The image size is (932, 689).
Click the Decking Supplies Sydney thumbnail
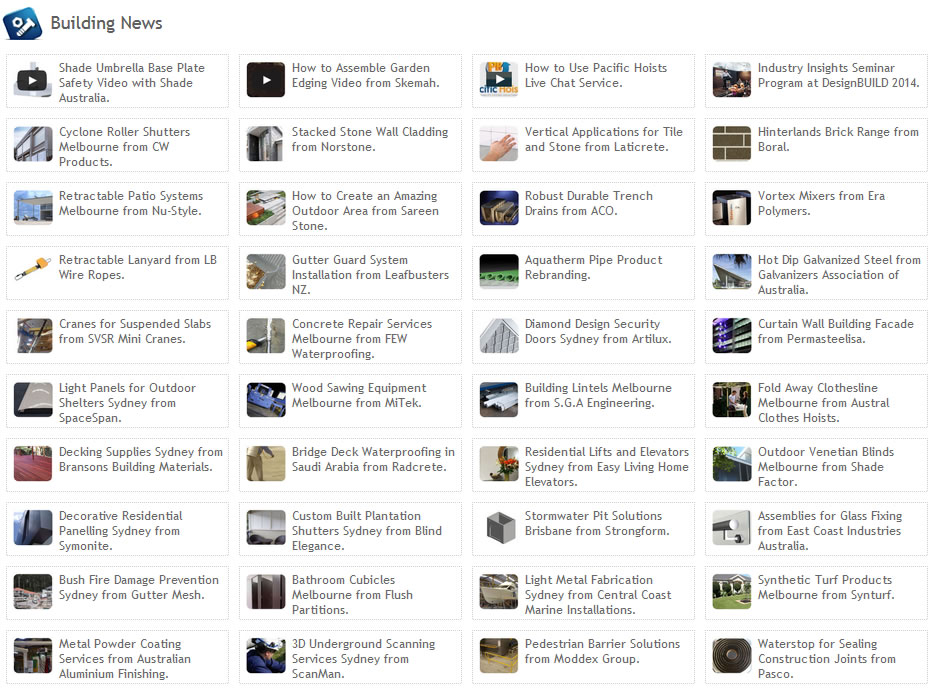(33, 464)
